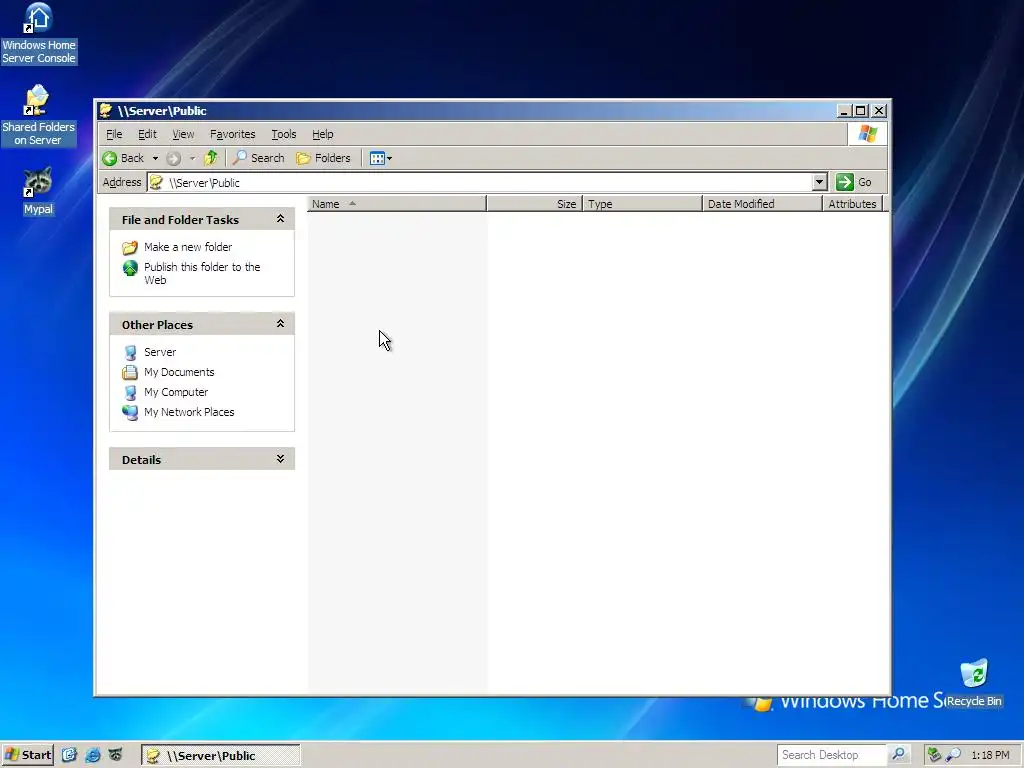Open the View menu
1024x768 pixels.
183,134
